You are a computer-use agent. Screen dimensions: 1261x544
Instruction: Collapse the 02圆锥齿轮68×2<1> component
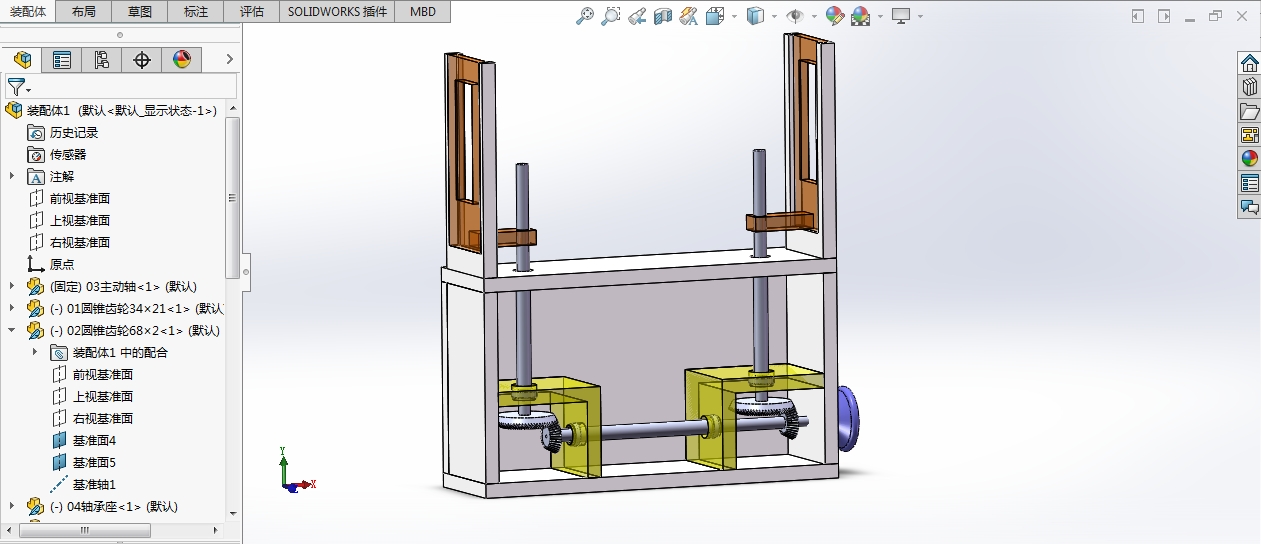coord(12,330)
